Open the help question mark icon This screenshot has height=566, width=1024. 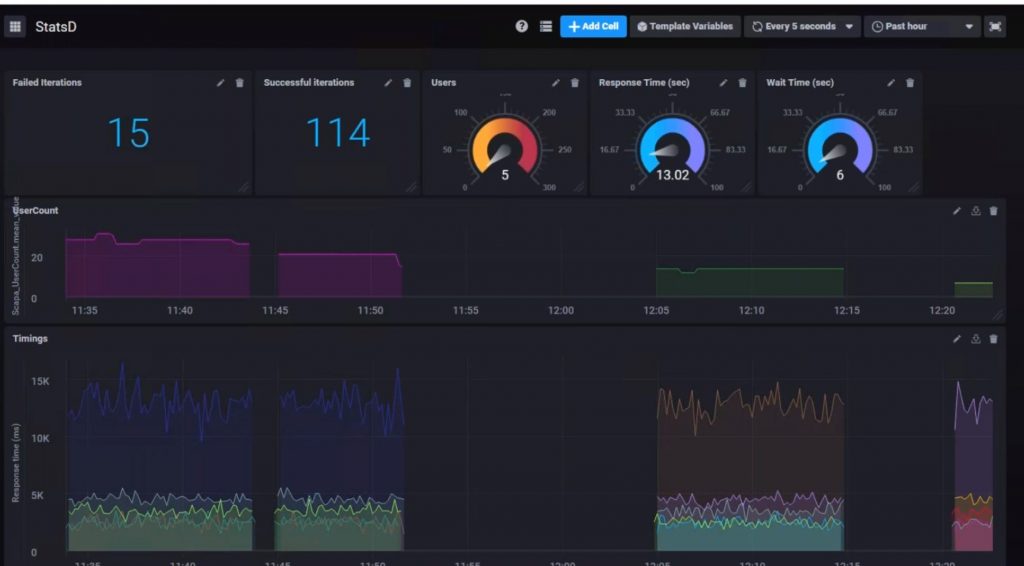(521, 26)
